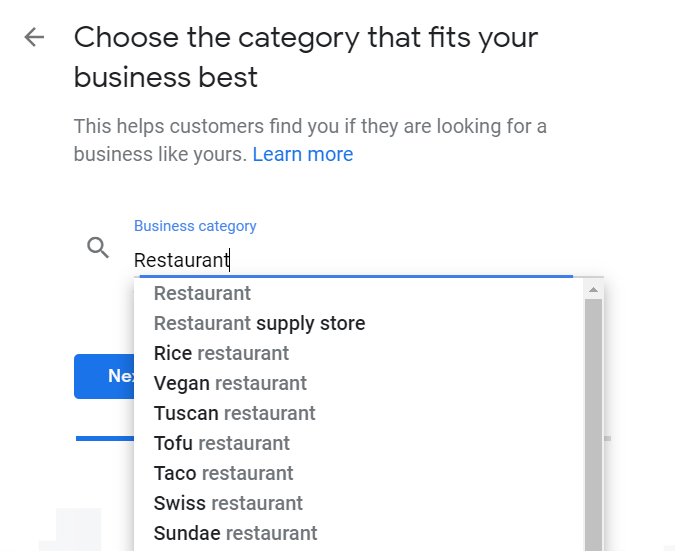Viewport: 675px width, 551px height.
Task: Select Restaurant supply store option
Action: (259, 323)
